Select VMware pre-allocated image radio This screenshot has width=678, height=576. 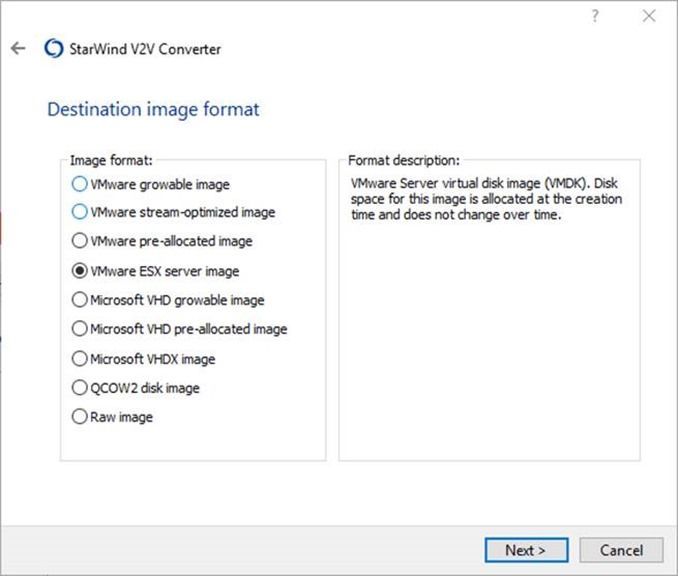[x=162, y=241]
